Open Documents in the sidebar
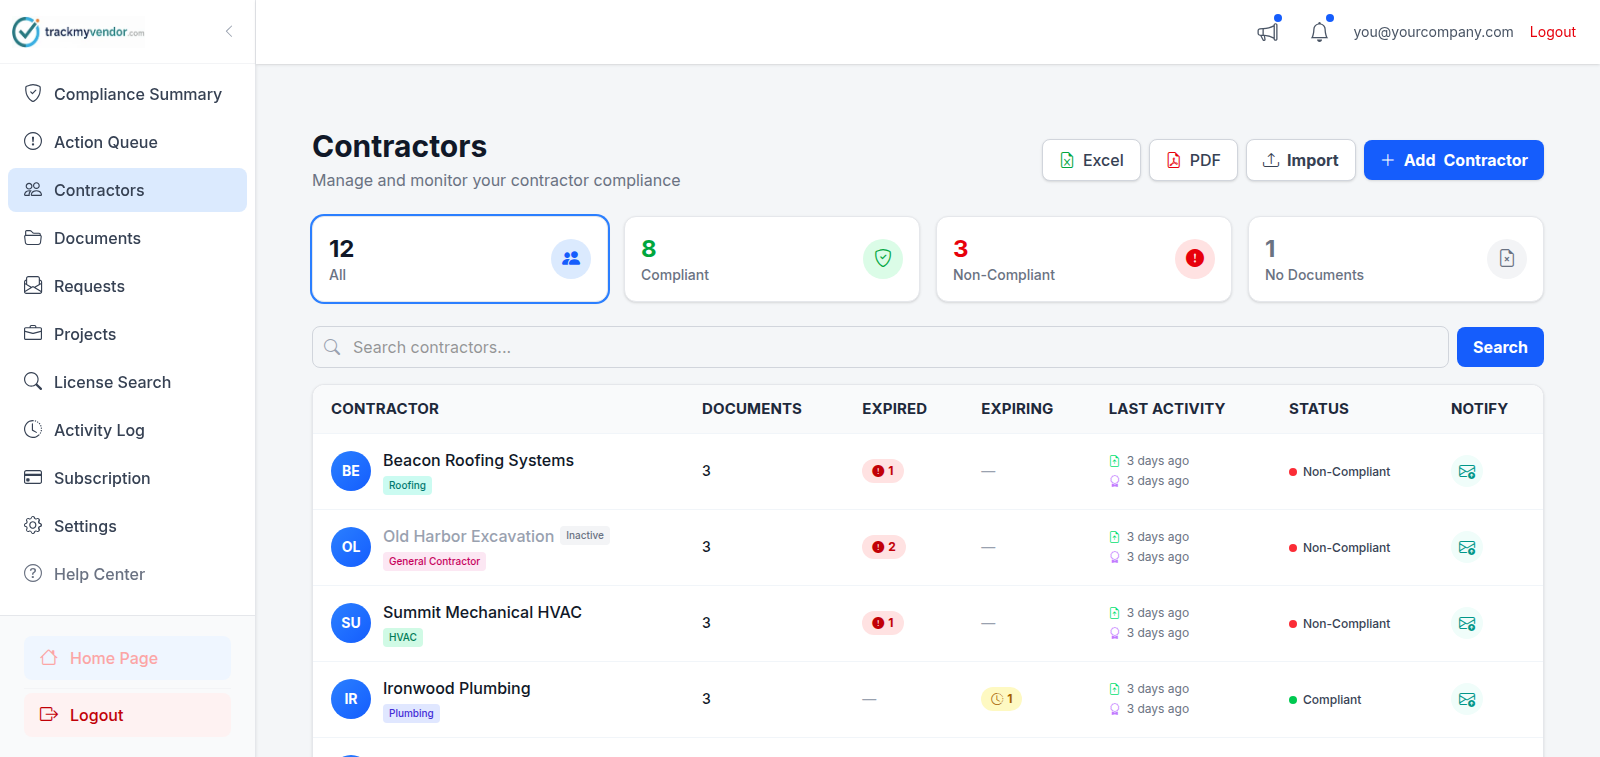 coord(127,238)
